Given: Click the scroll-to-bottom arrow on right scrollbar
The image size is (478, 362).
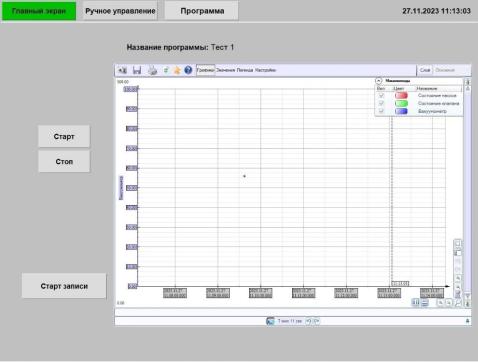Looking at the screenshot, I should [468, 304].
